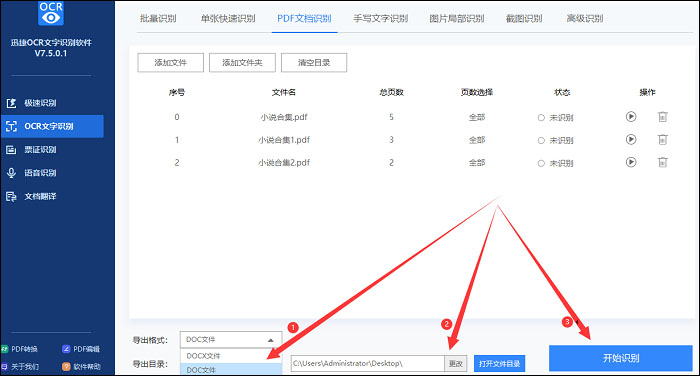Switch to 图片局部识别 tab
This screenshot has width=700, height=376.
(457, 19)
